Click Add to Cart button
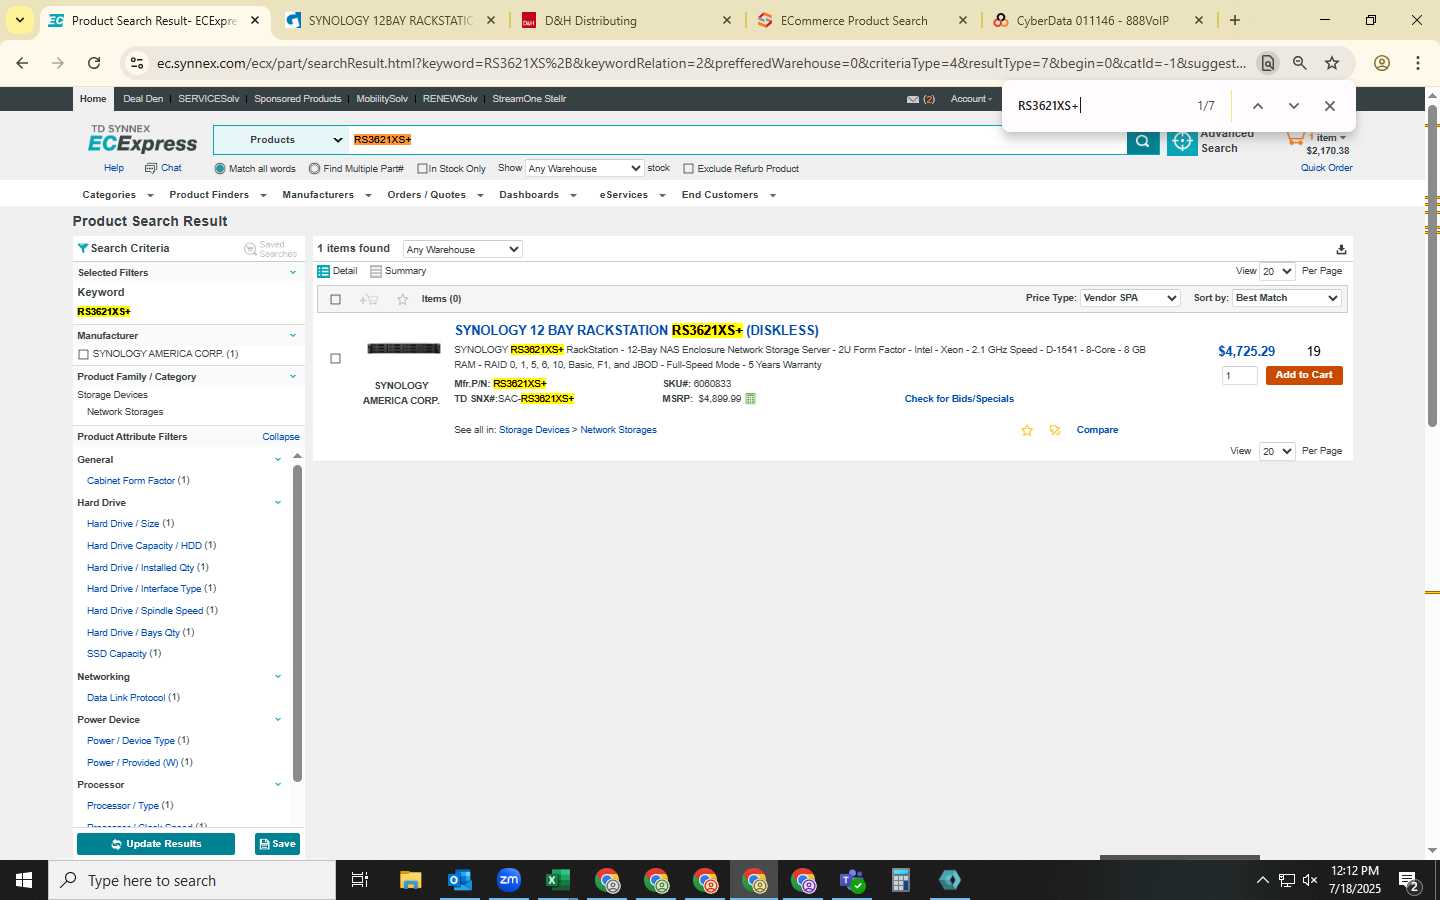 (x=1304, y=375)
